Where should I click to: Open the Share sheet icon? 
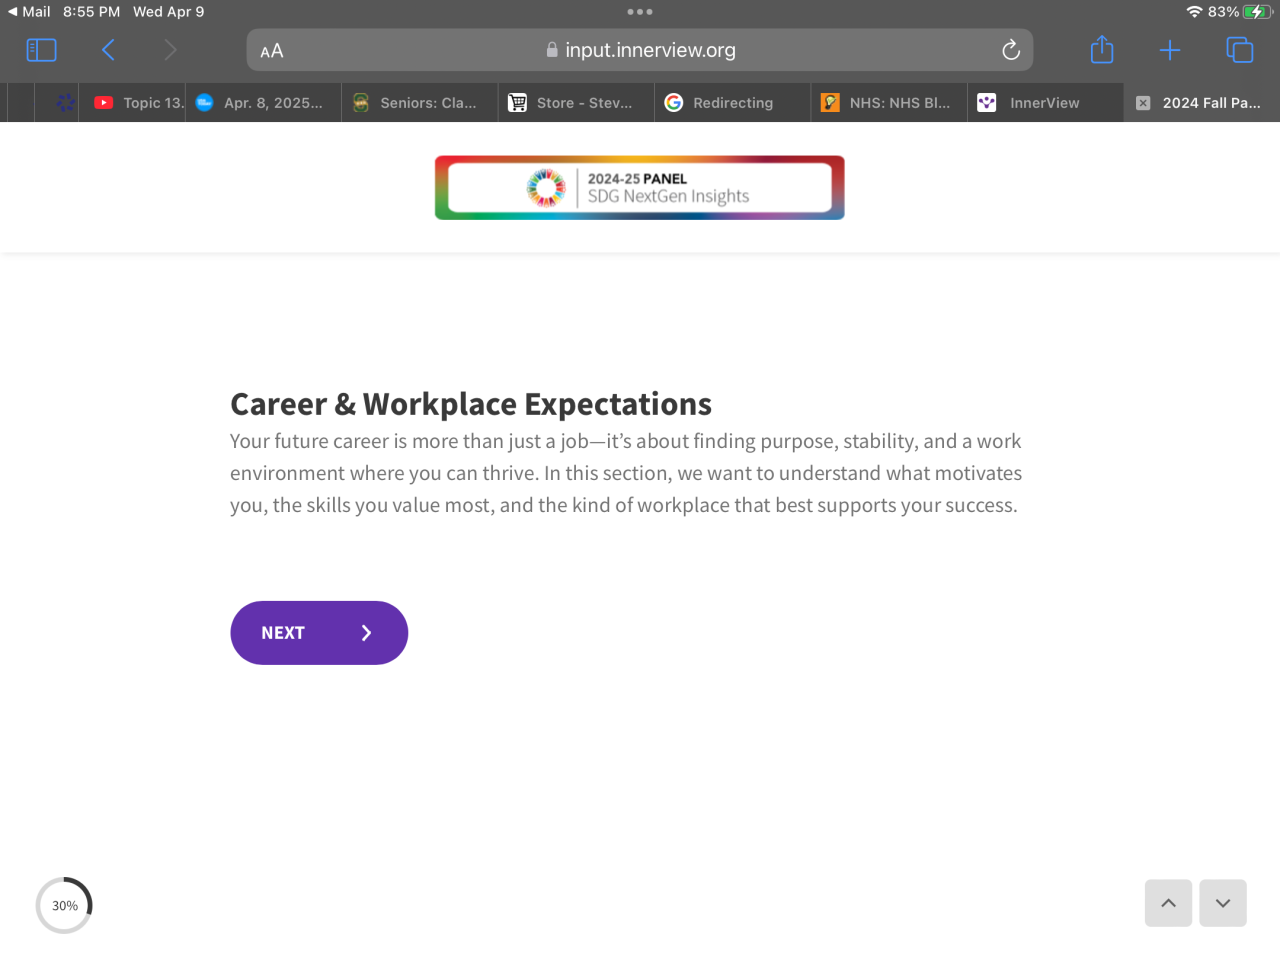pos(1102,49)
